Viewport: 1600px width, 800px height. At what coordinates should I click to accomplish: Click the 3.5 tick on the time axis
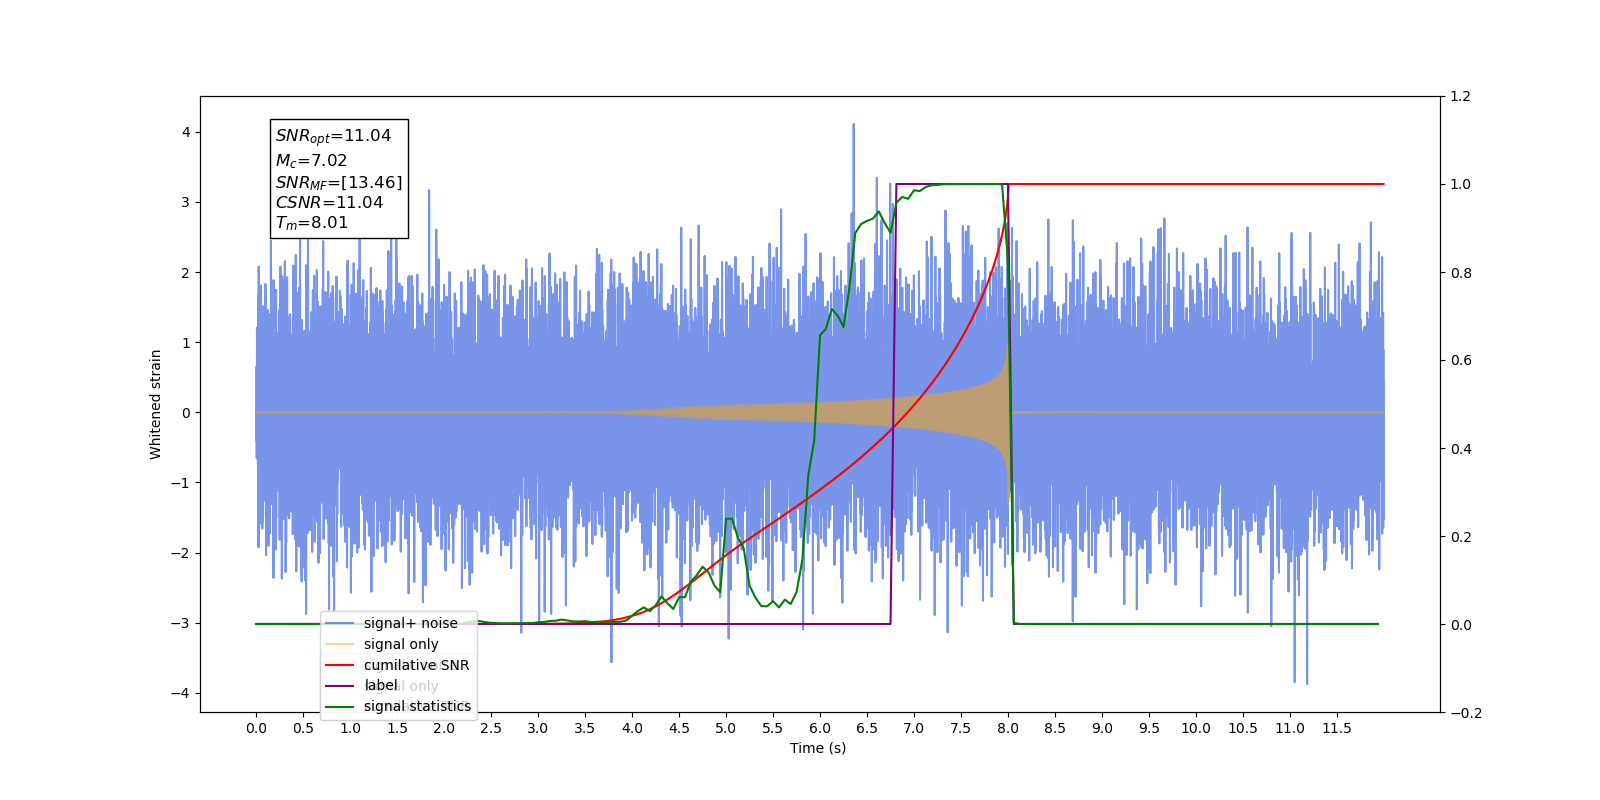coord(585,728)
